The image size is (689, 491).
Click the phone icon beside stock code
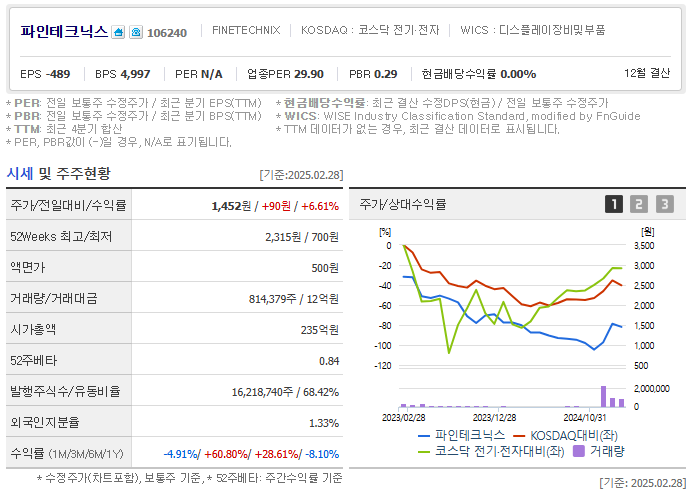136,32
